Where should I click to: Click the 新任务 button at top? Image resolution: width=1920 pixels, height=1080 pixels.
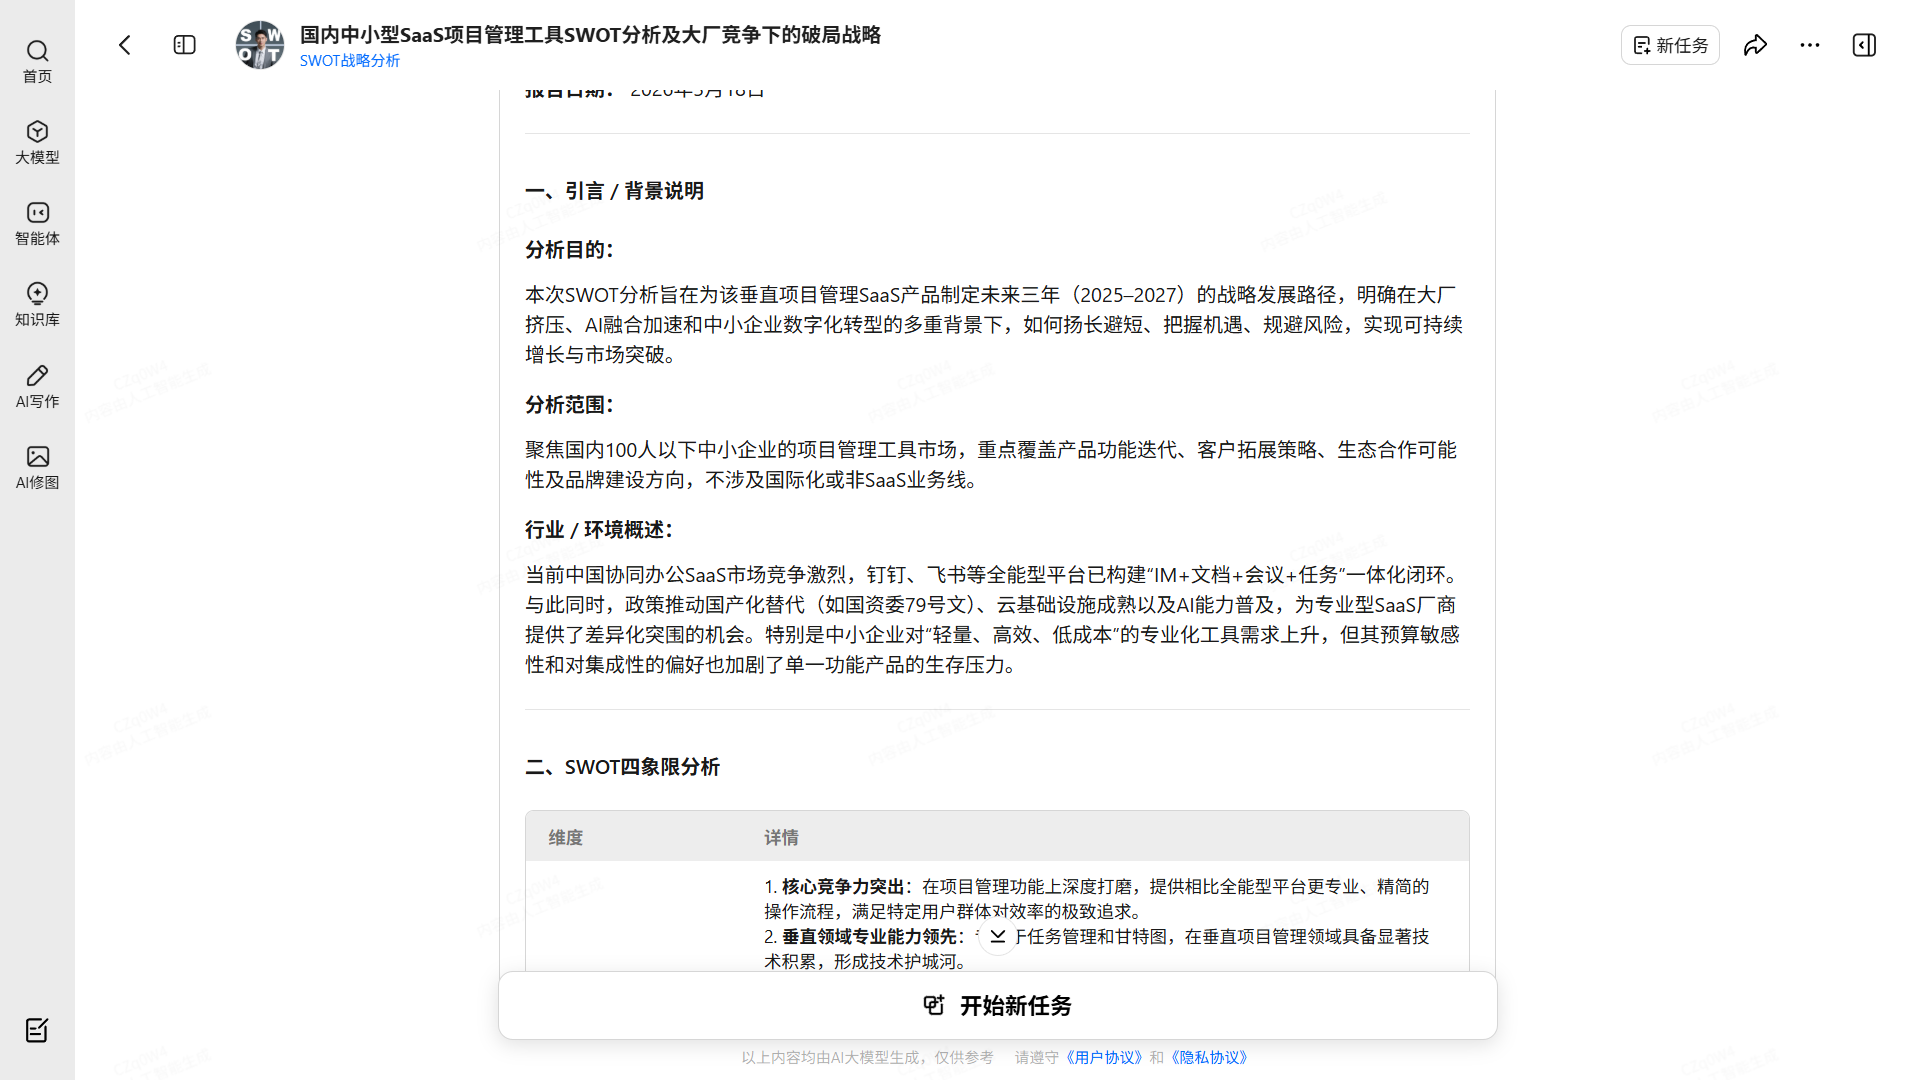1670,45
